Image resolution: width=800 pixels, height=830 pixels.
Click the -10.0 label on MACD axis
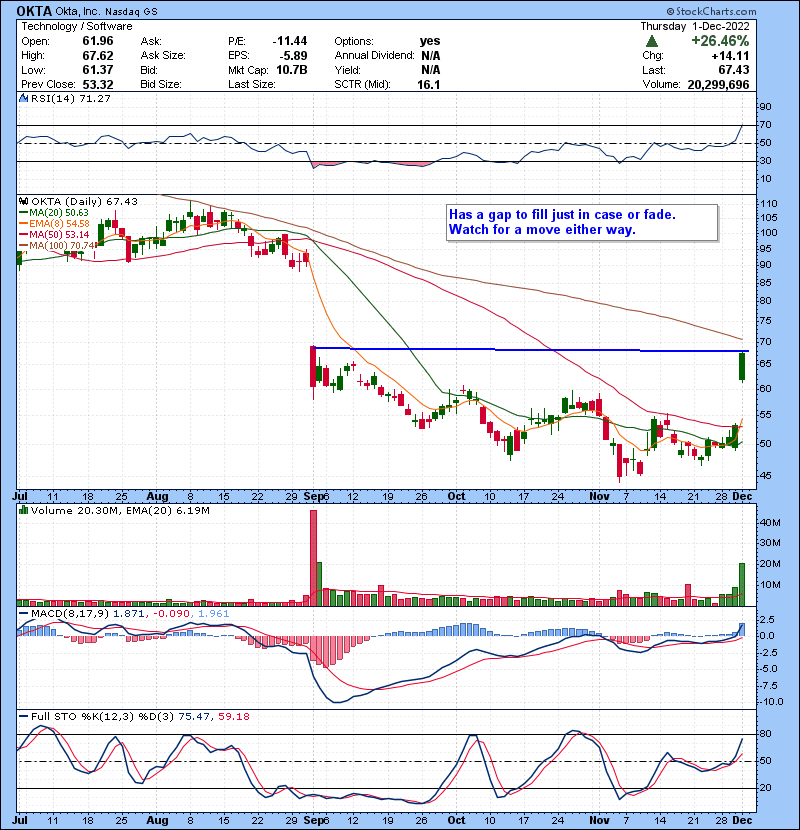point(771,702)
